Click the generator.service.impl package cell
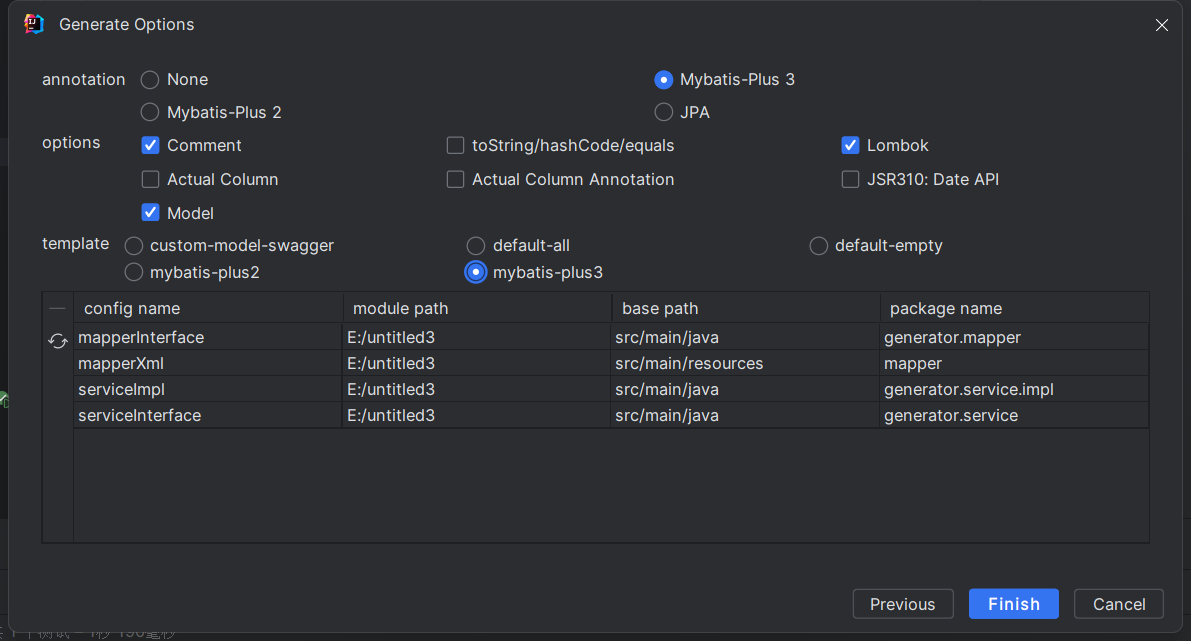The width and height of the screenshot is (1191, 641). tap(1014, 390)
